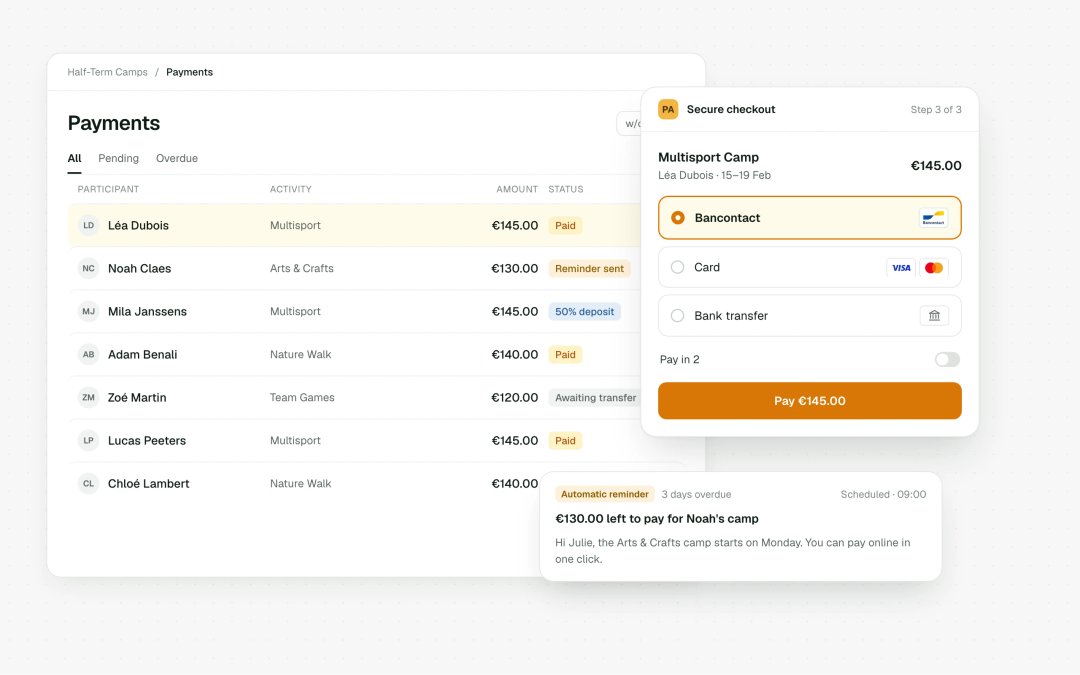The width and height of the screenshot is (1080, 675).
Task: Switch to the Overdue tab
Action: 176,158
